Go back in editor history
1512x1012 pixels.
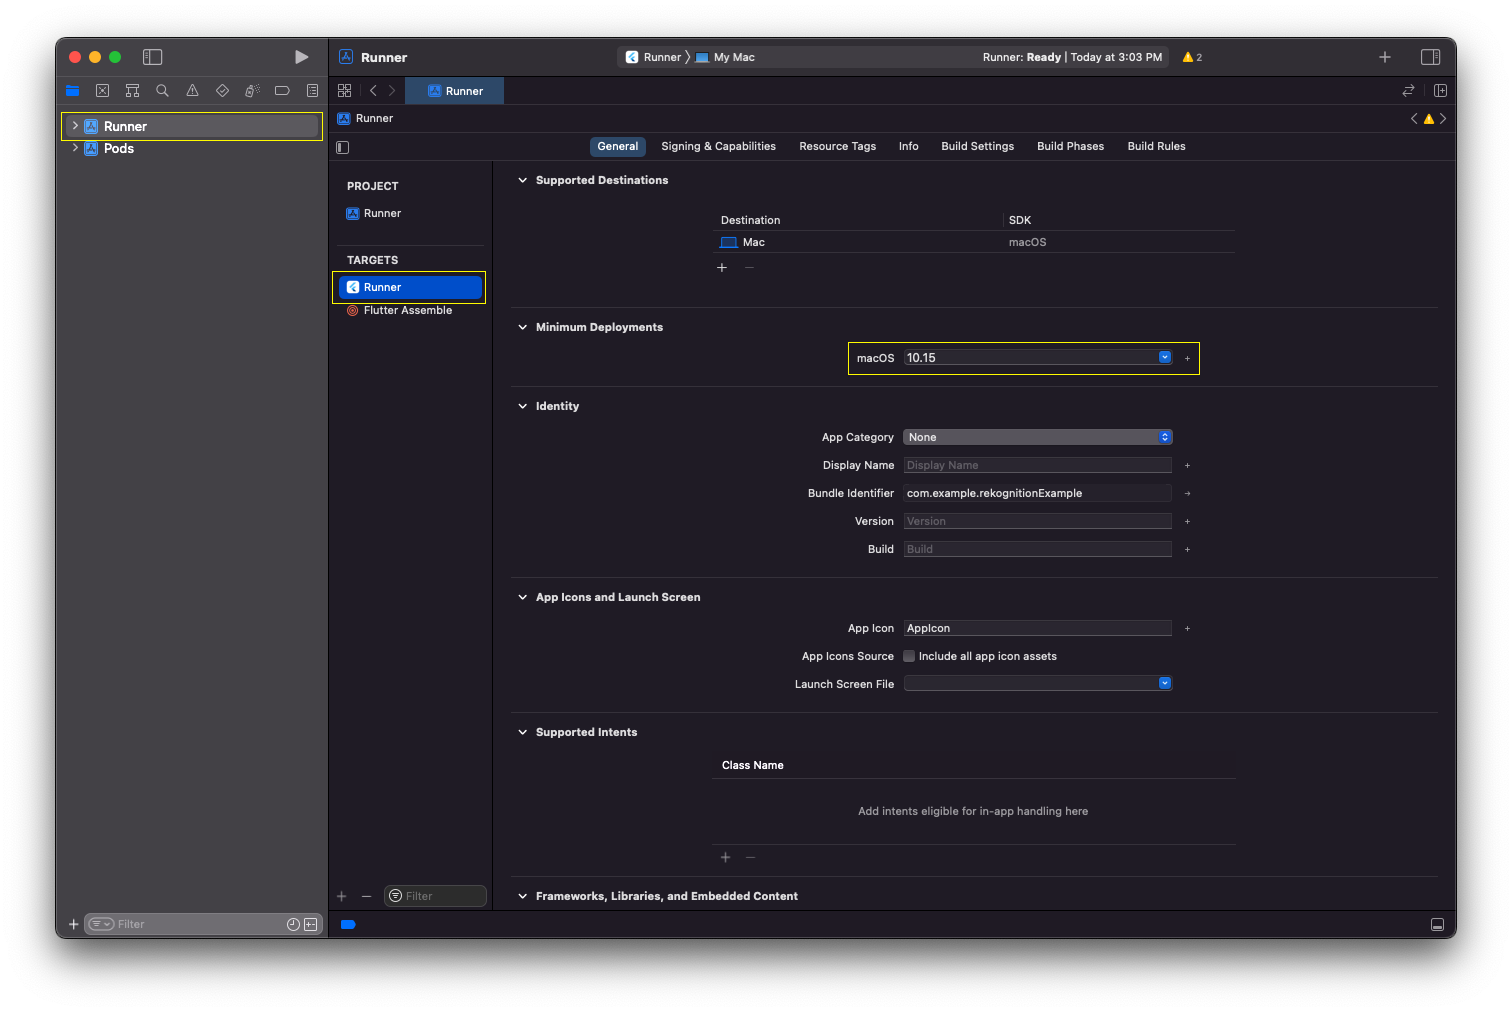click(373, 90)
